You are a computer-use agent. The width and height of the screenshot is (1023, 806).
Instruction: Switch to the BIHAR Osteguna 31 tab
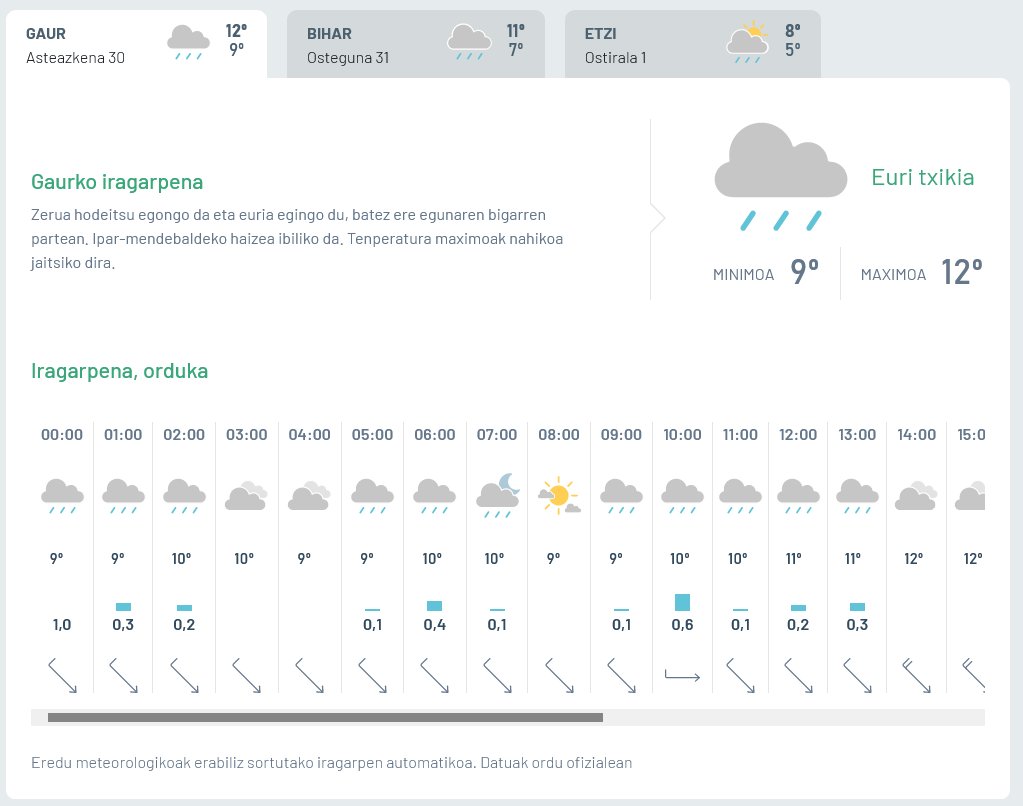tap(416, 44)
